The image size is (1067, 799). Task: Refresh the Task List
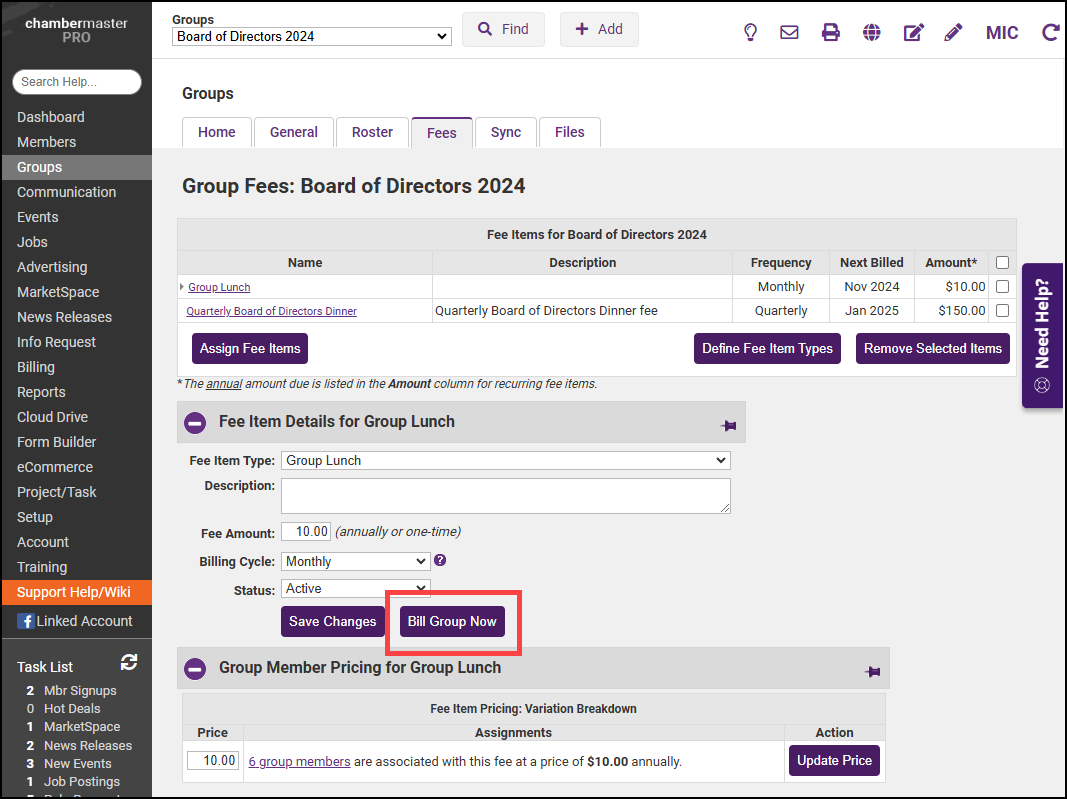point(128,662)
